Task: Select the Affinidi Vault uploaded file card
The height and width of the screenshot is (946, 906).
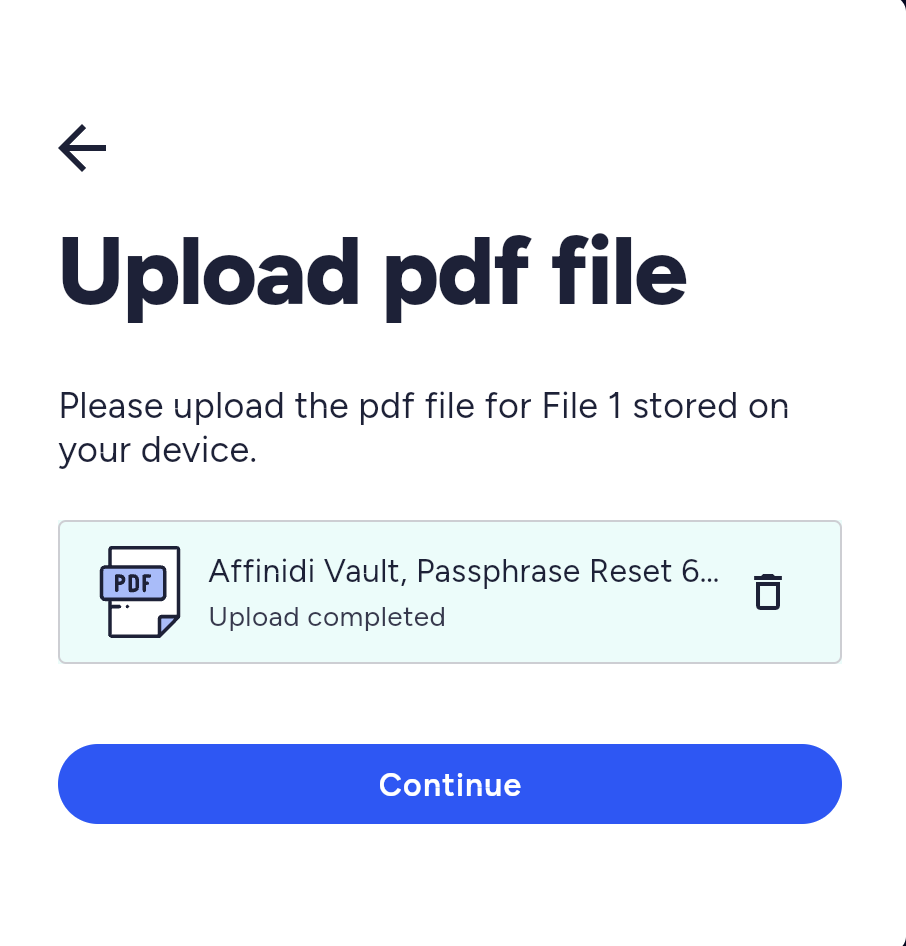Action: pos(449,591)
